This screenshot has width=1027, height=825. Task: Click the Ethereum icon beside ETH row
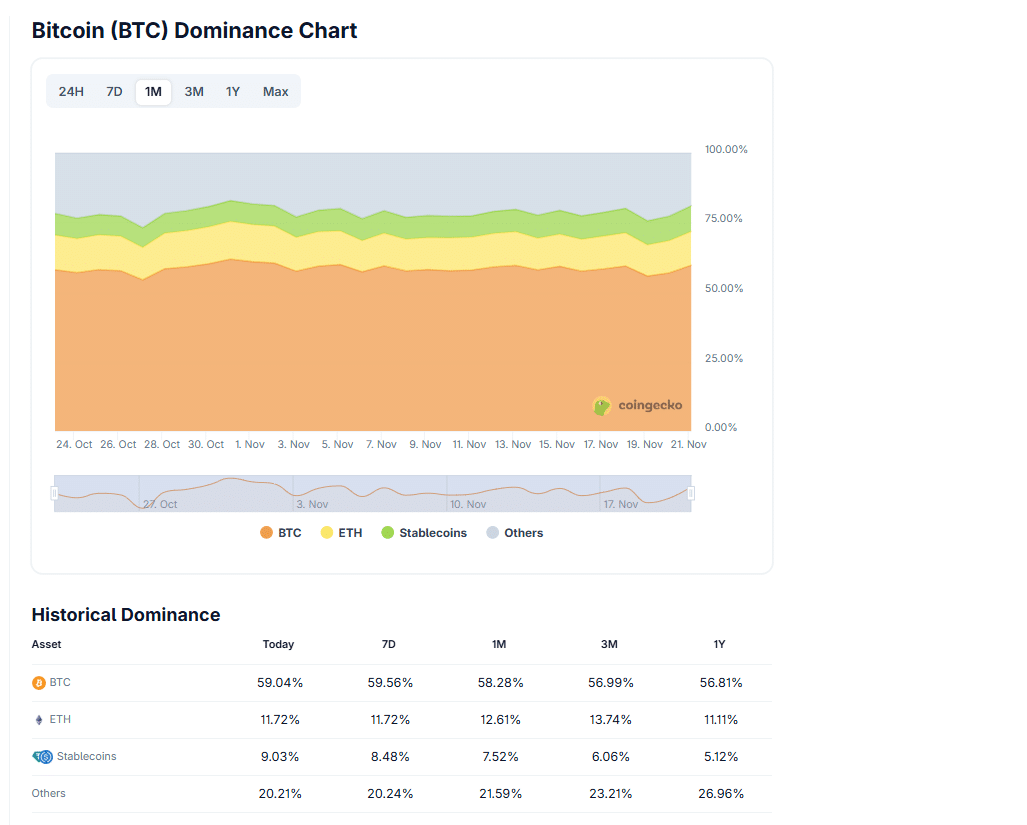[x=37, y=719]
